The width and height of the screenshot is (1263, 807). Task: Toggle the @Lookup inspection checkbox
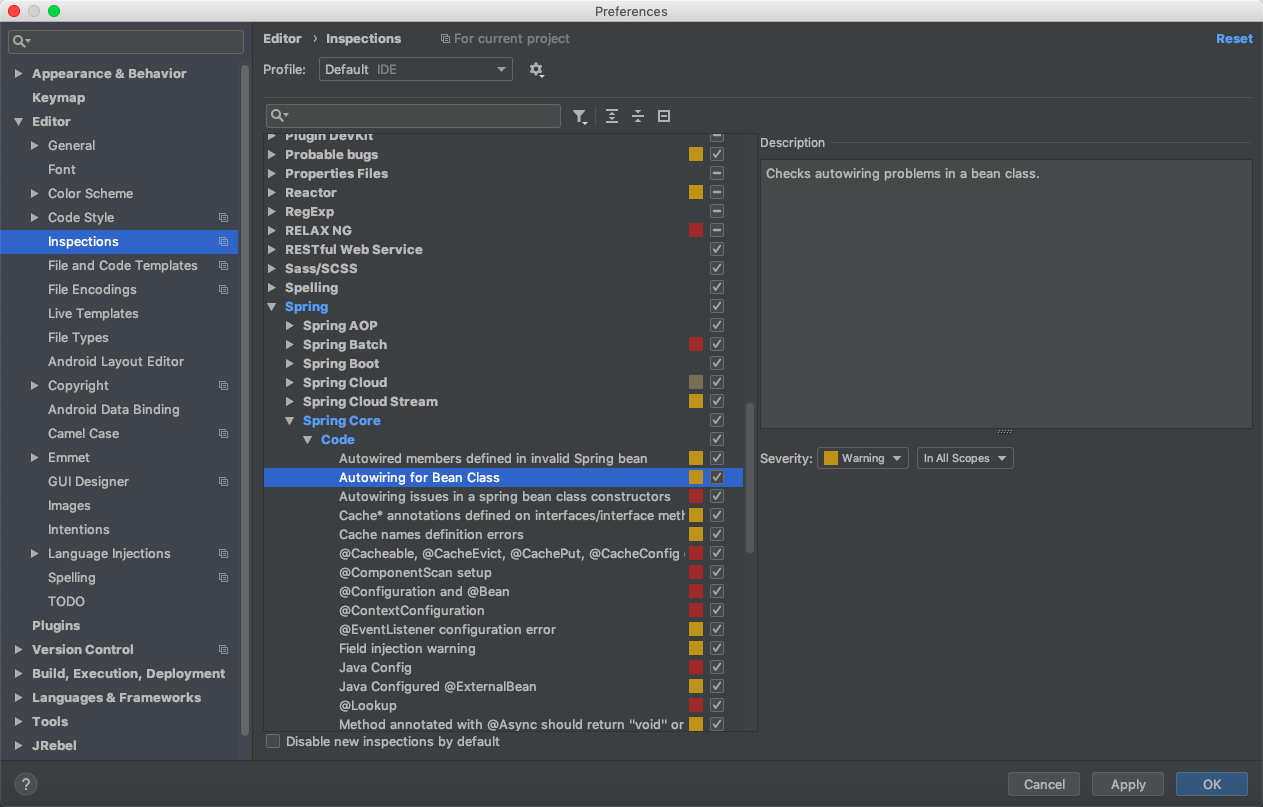tap(717, 706)
